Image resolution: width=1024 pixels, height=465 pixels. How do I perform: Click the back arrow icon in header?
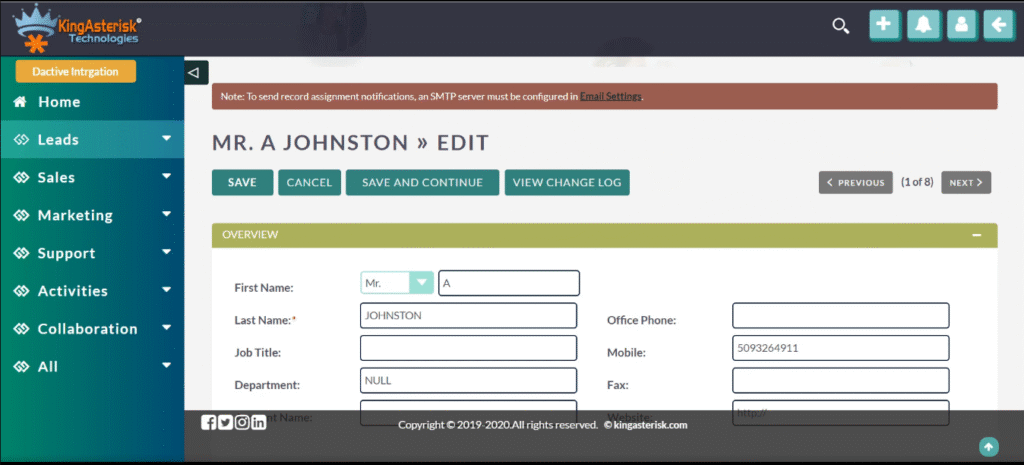click(997, 26)
